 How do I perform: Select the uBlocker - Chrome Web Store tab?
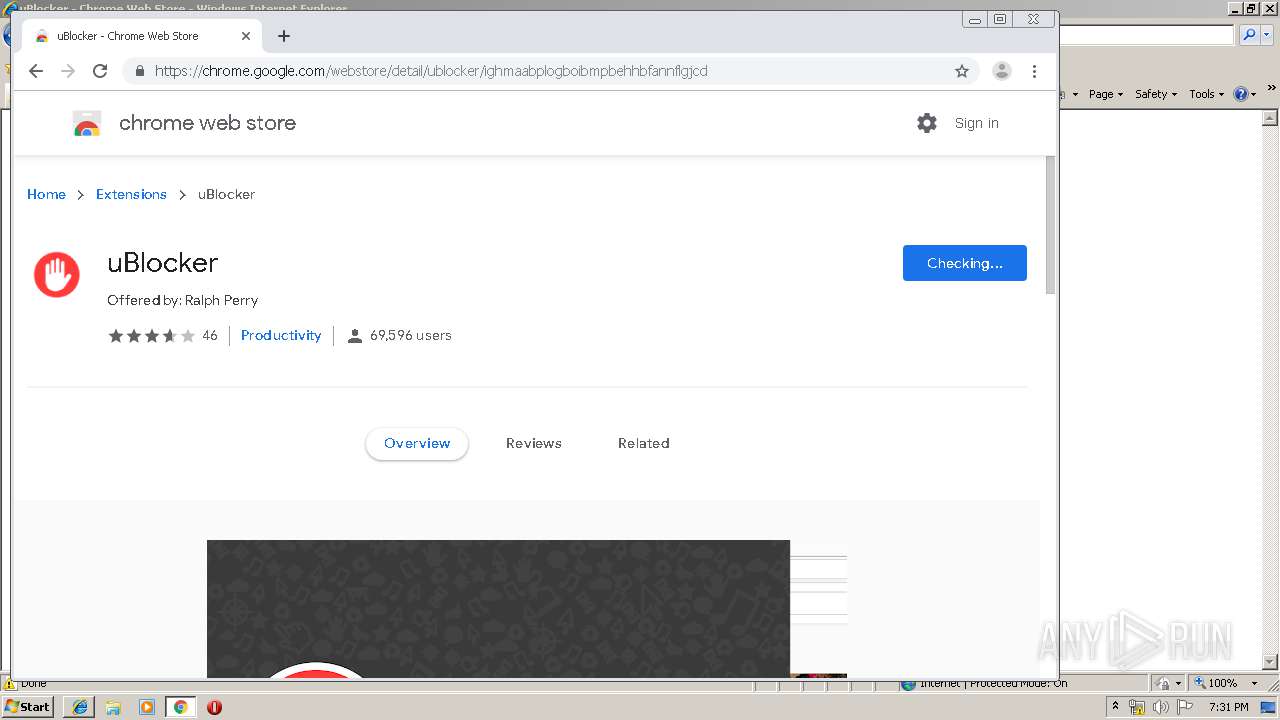click(x=141, y=36)
